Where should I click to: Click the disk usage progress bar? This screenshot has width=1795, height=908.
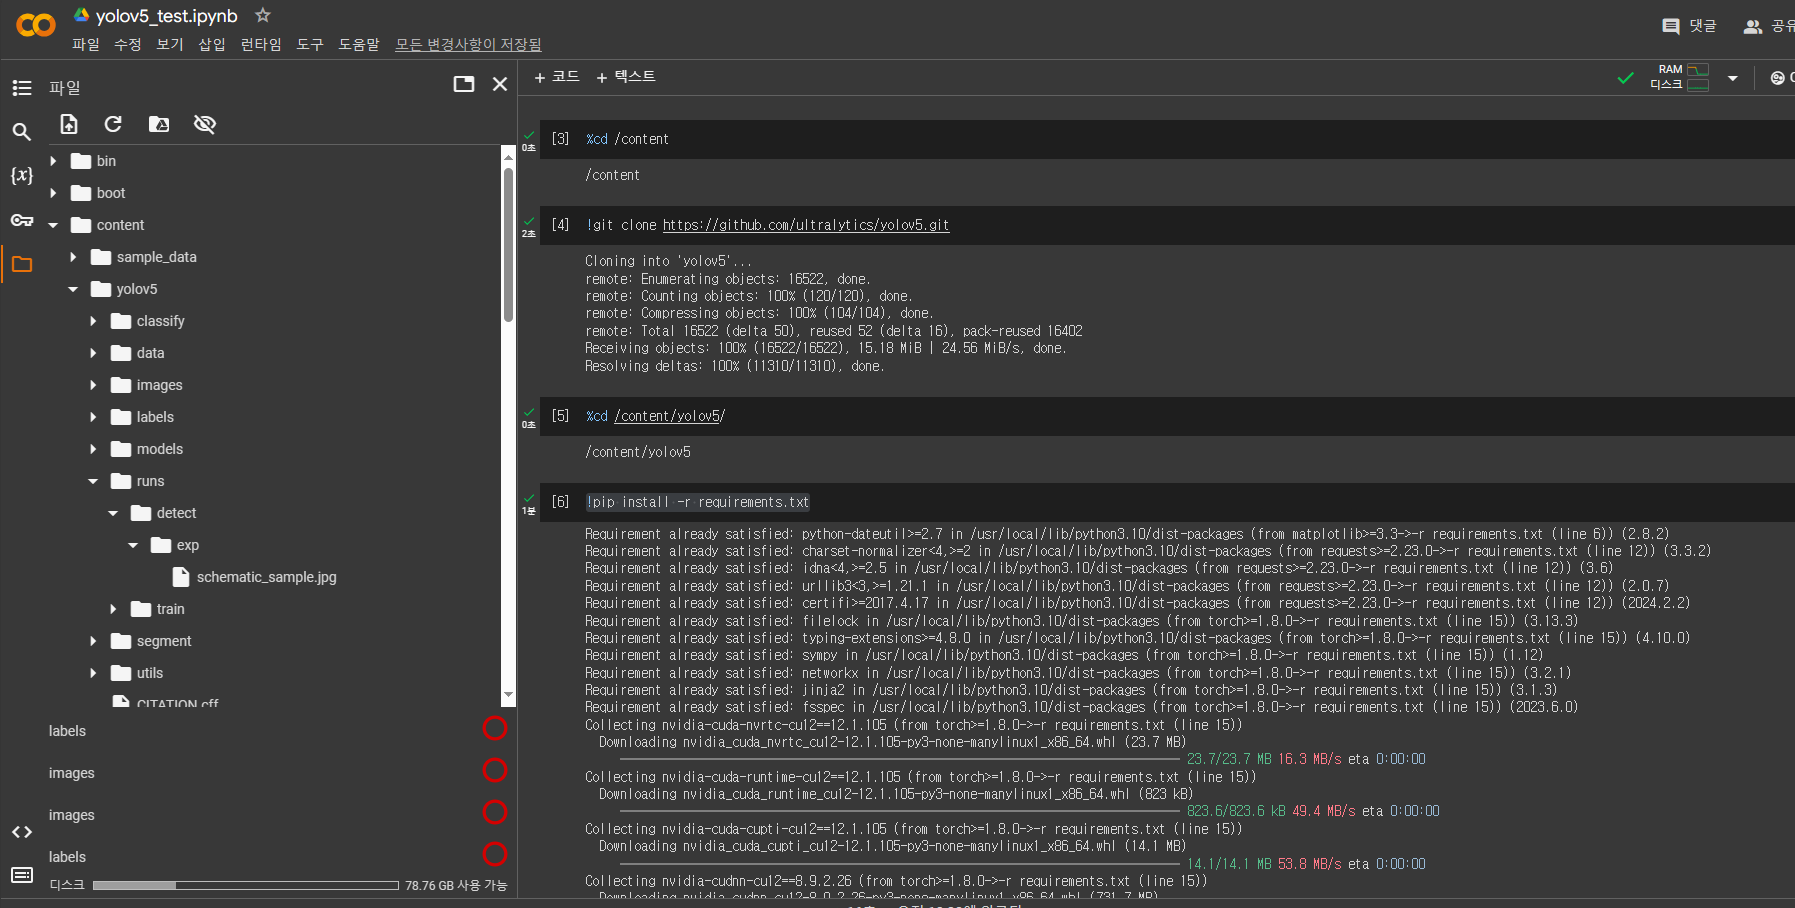click(x=245, y=885)
